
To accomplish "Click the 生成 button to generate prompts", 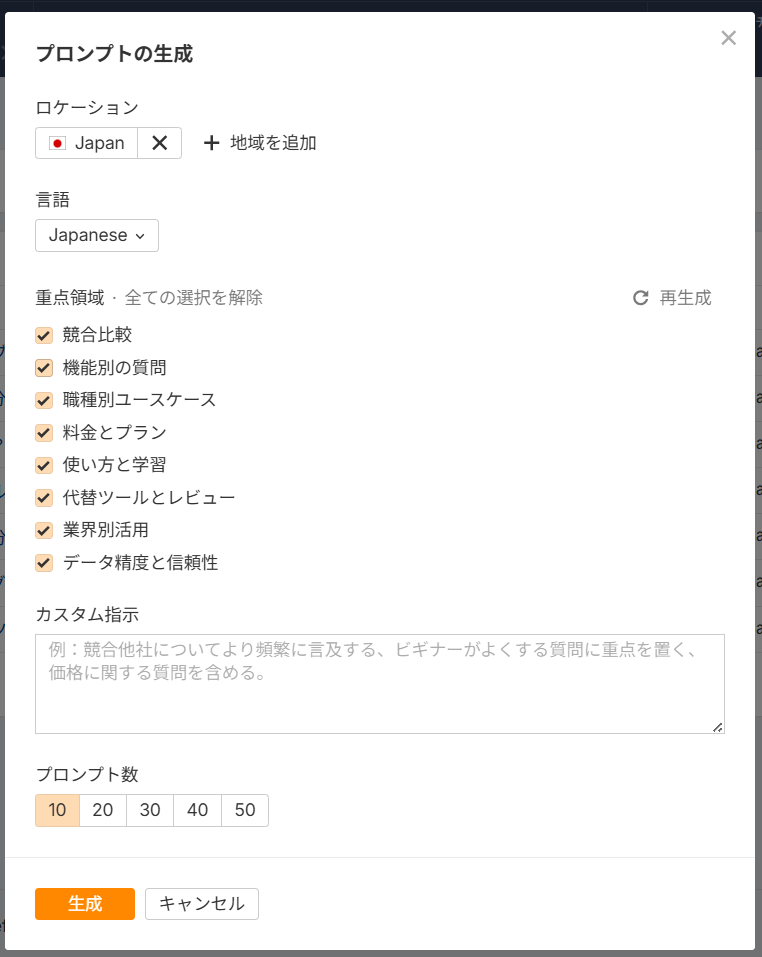I will 84,903.
